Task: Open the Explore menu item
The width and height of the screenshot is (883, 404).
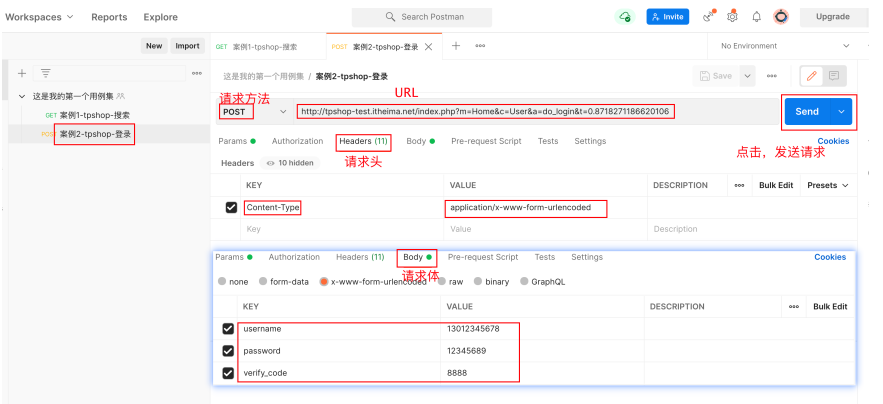Action: point(160,17)
